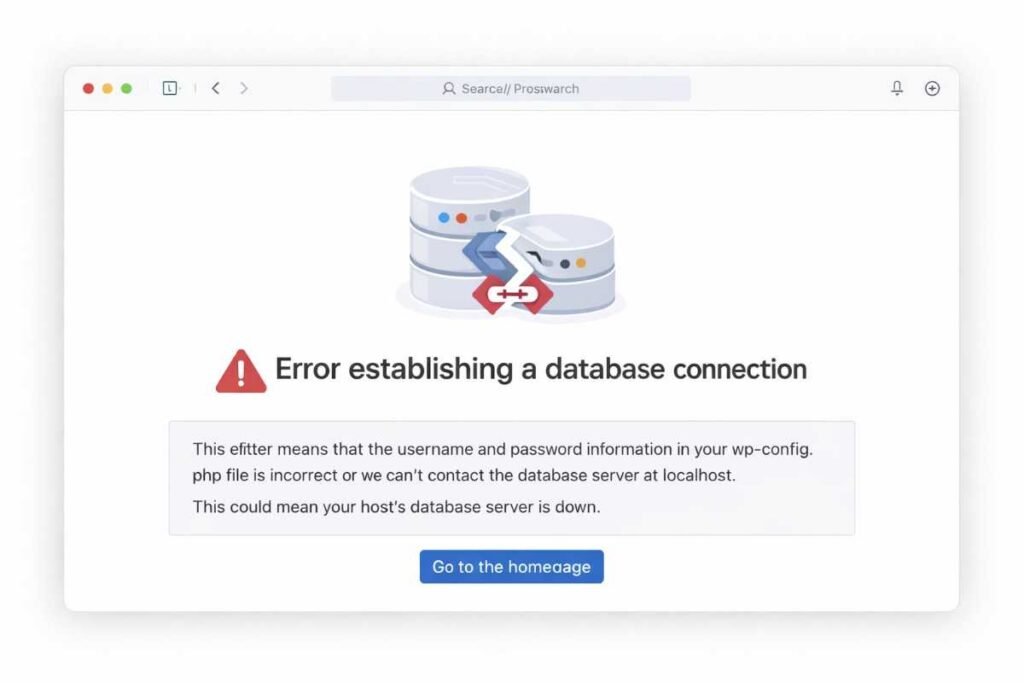Click the yellow traffic light button
This screenshot has width=1024, height=683.
tap(107, 88)
